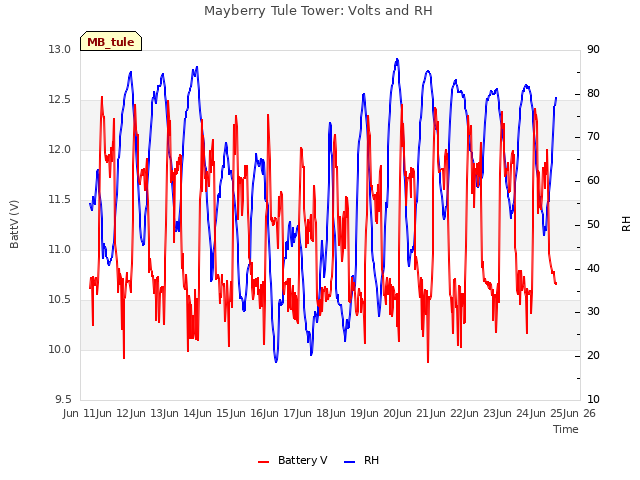The width and height of the screenshot is (640, 480).
Task: Click the 14Jun date tick label
Action: (x=197, y=413)
